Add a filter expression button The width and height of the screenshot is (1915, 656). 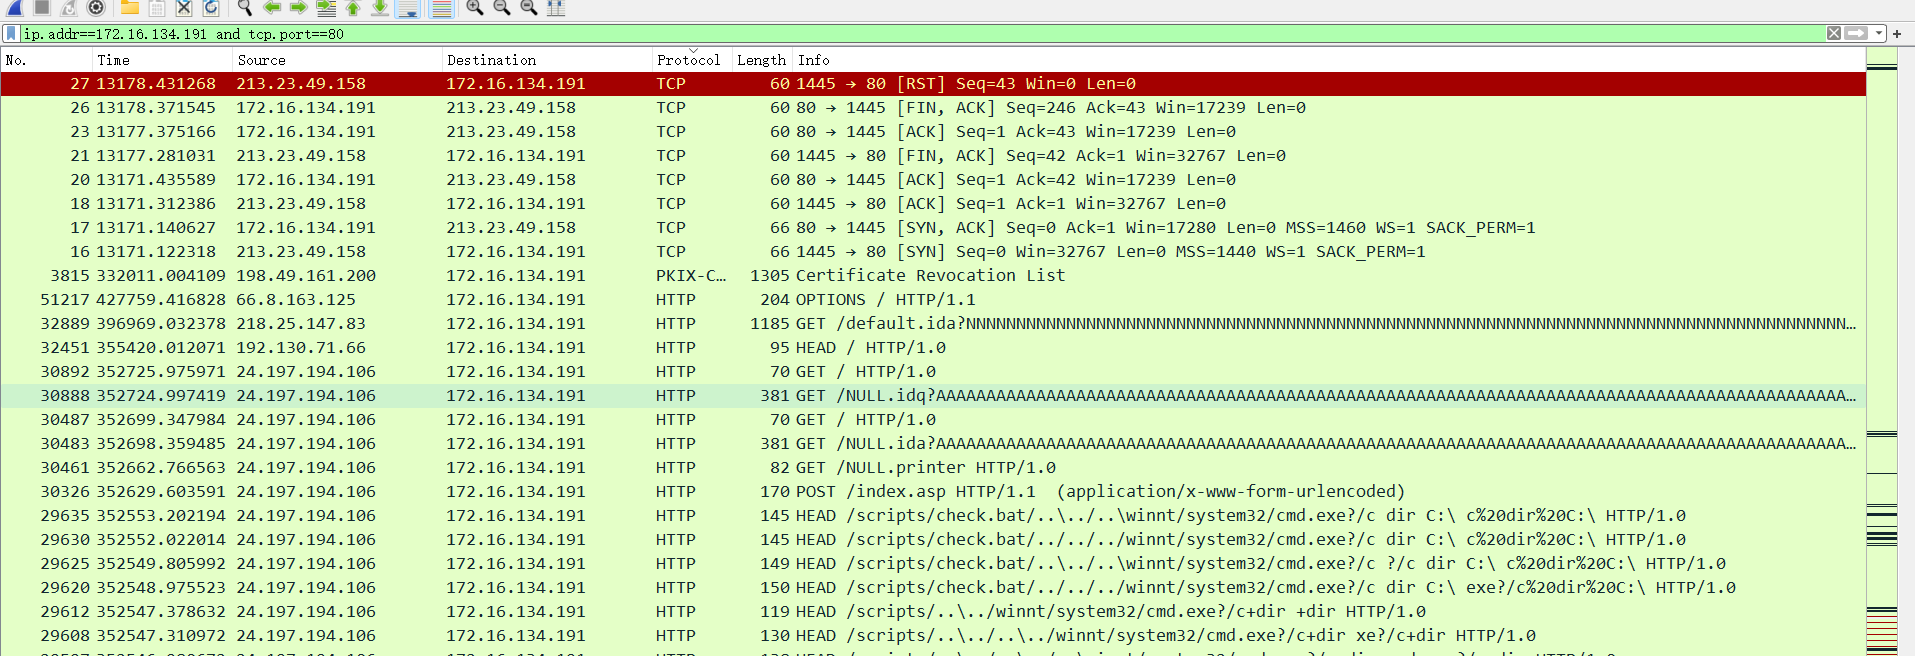[x=1897, y=33]
